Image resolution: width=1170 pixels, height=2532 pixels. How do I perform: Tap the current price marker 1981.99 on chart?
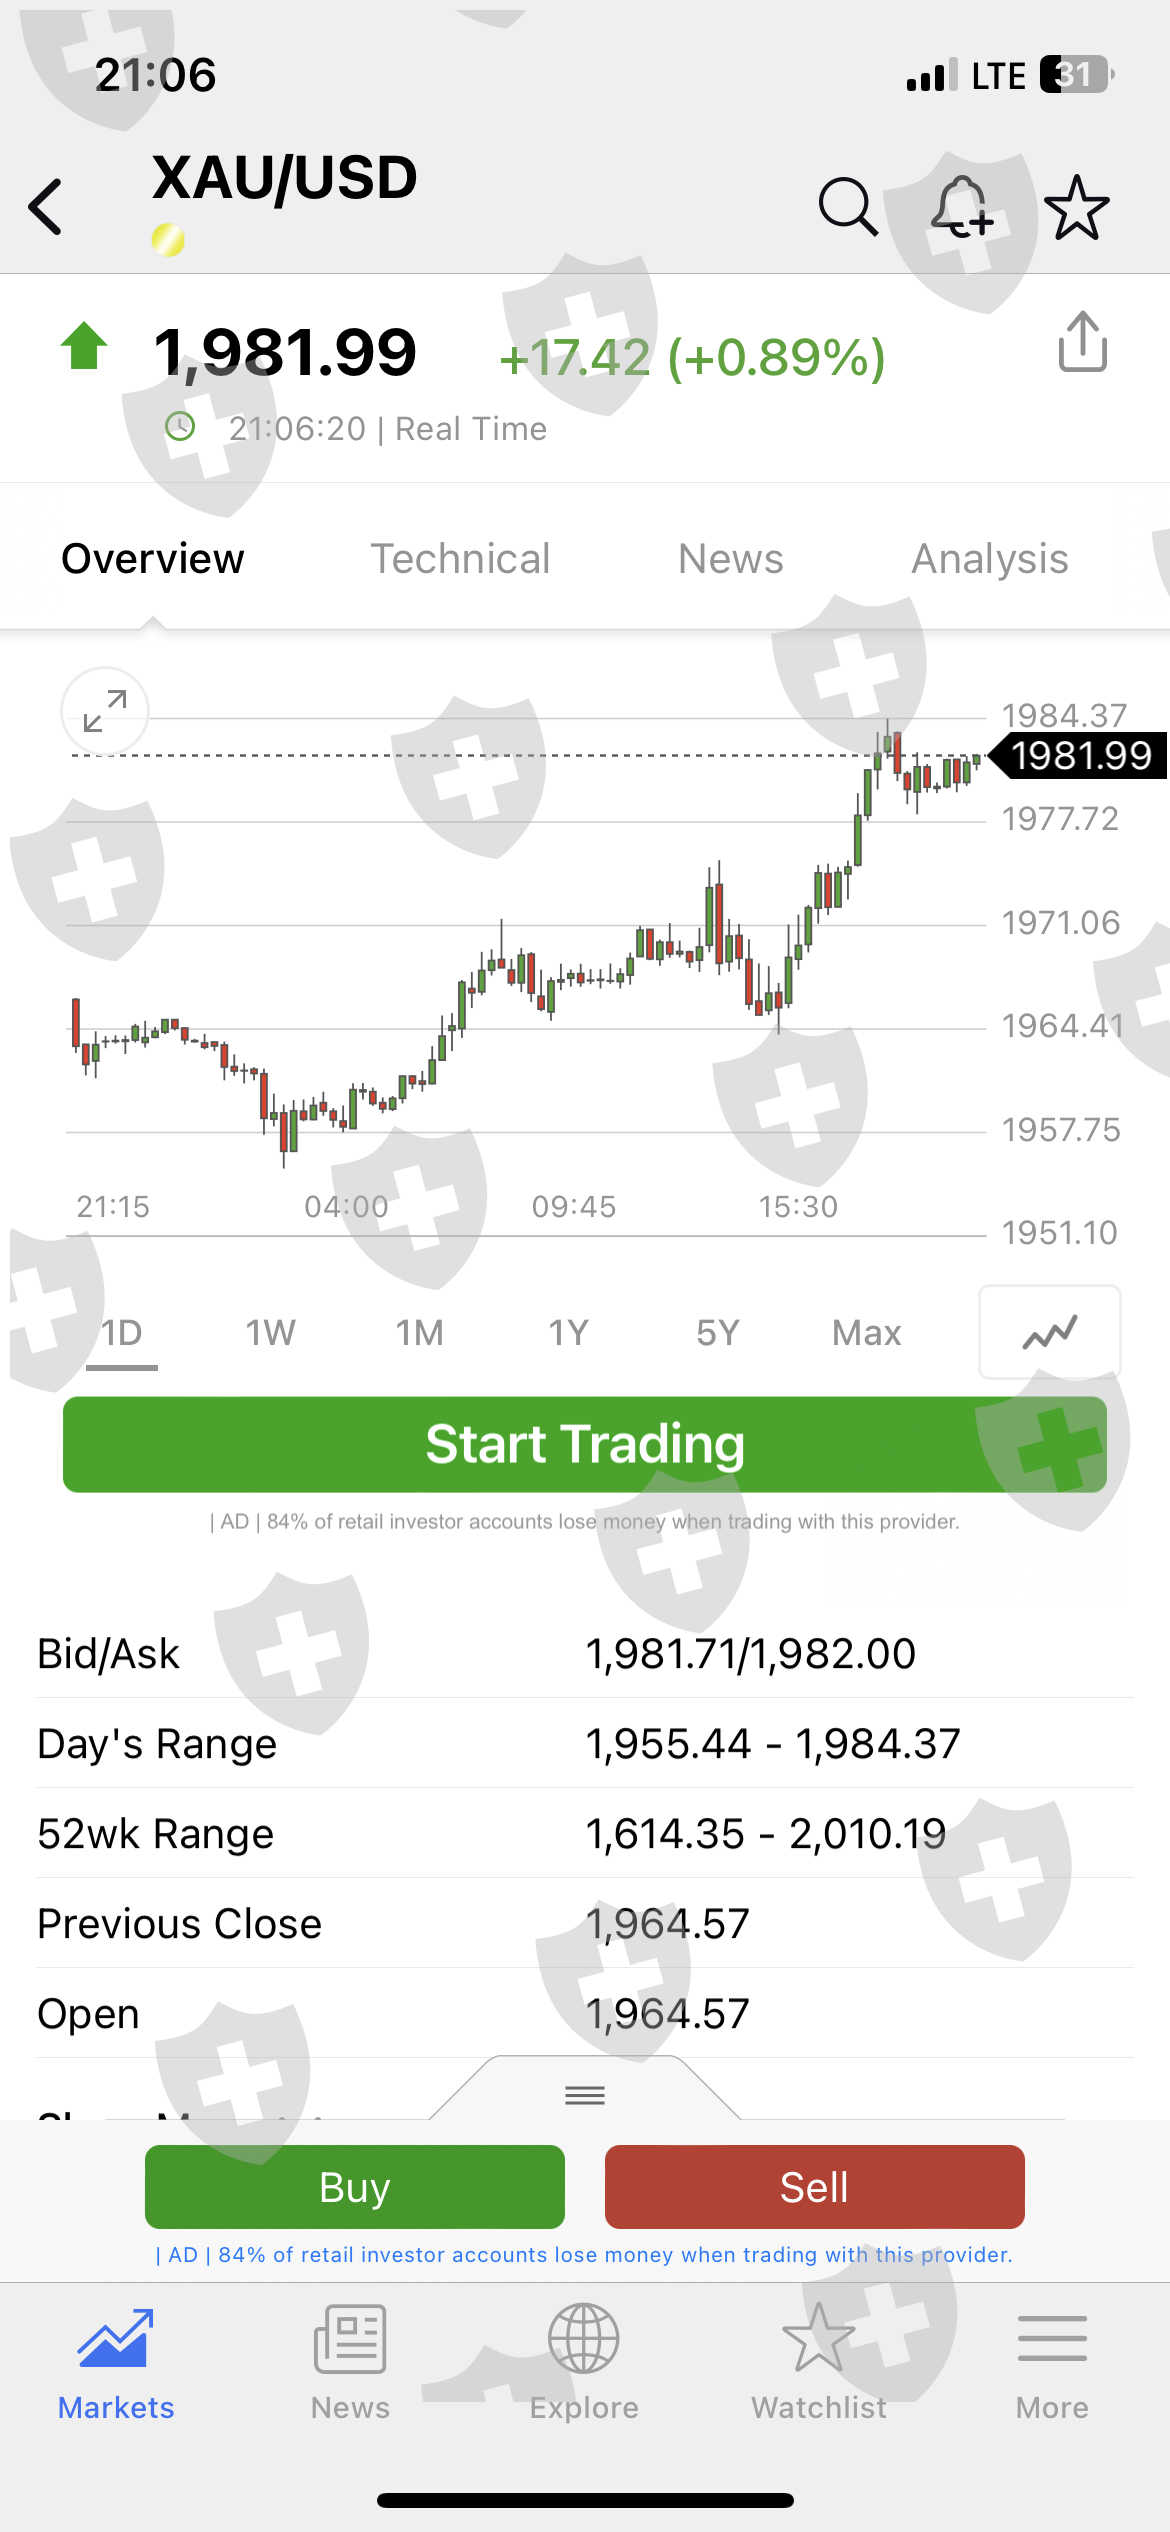tap(1080, 755)
